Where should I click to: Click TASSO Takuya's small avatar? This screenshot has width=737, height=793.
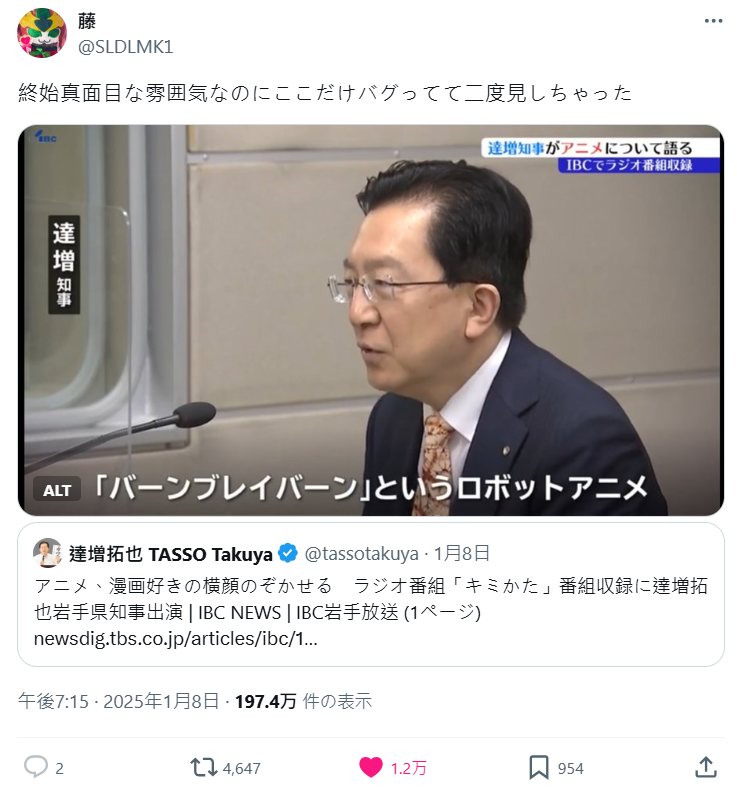[x=47, y=553]
